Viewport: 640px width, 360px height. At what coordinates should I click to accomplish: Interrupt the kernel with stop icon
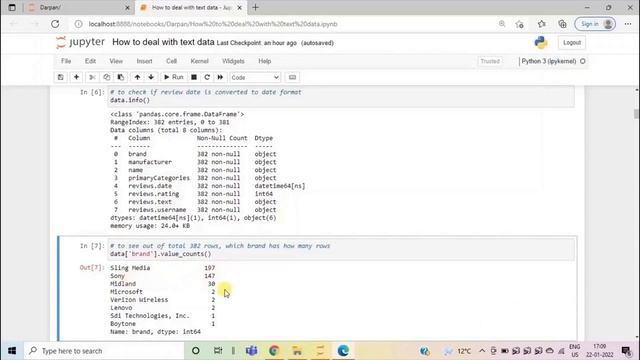pos(194,77)
